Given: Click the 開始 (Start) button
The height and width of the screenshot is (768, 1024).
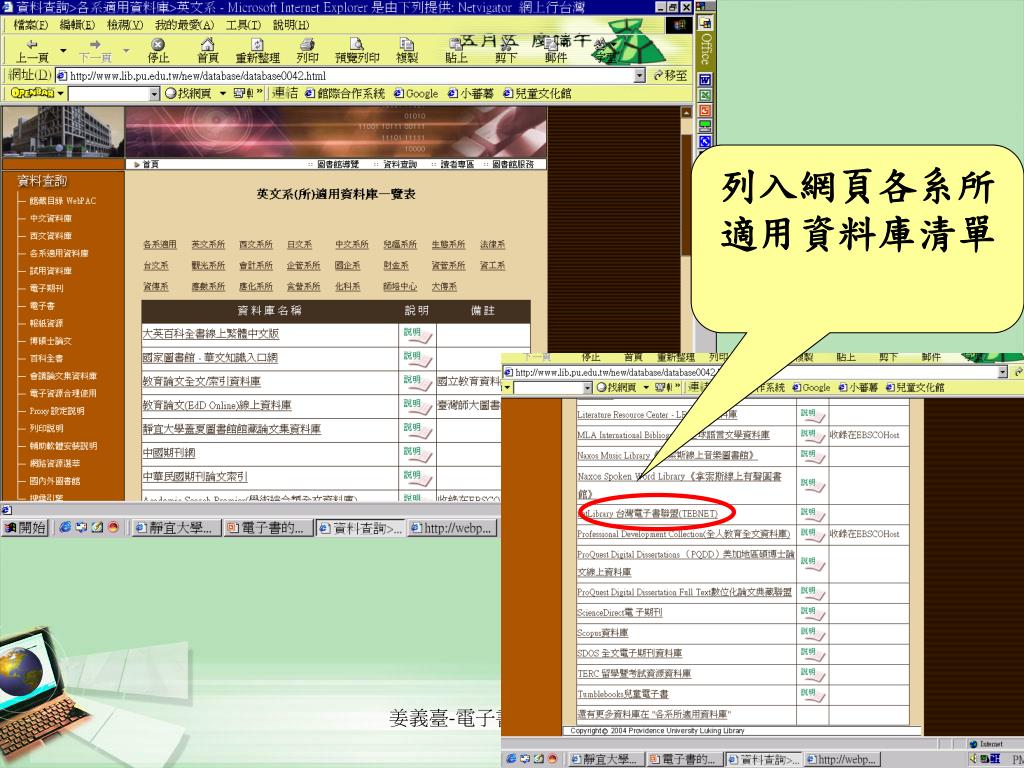Looking at the screenshot, I should (x=25, y=527).
